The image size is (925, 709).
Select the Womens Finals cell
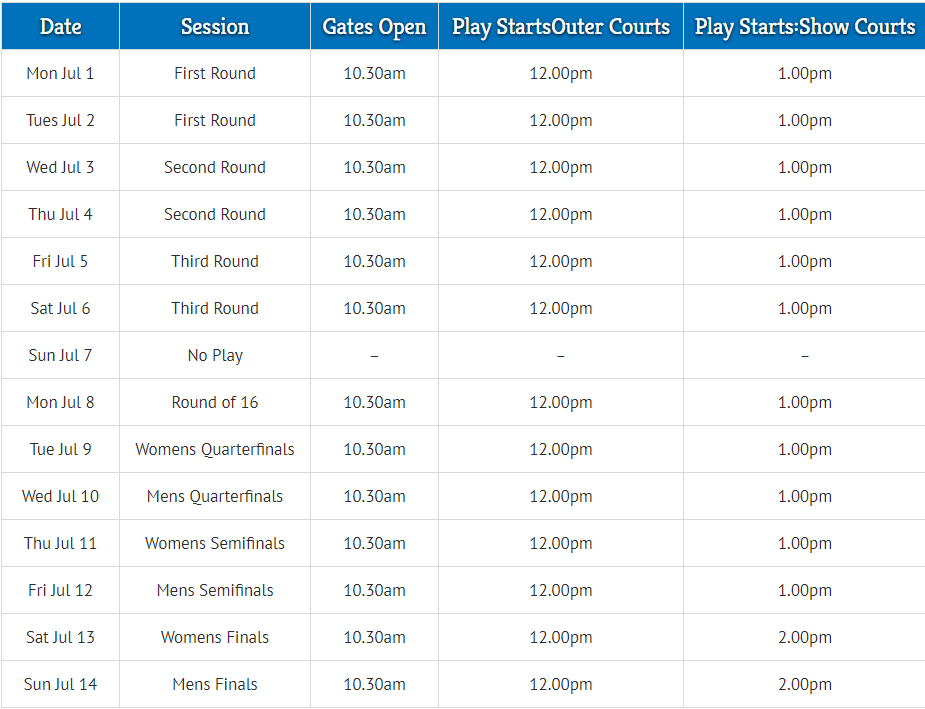(x=215, y=637)
